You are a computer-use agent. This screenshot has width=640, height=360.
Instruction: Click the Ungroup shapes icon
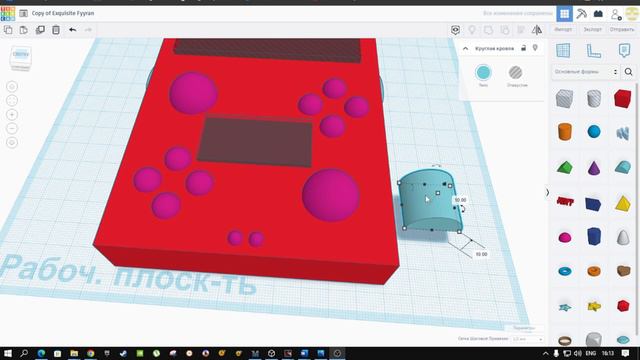505,30
